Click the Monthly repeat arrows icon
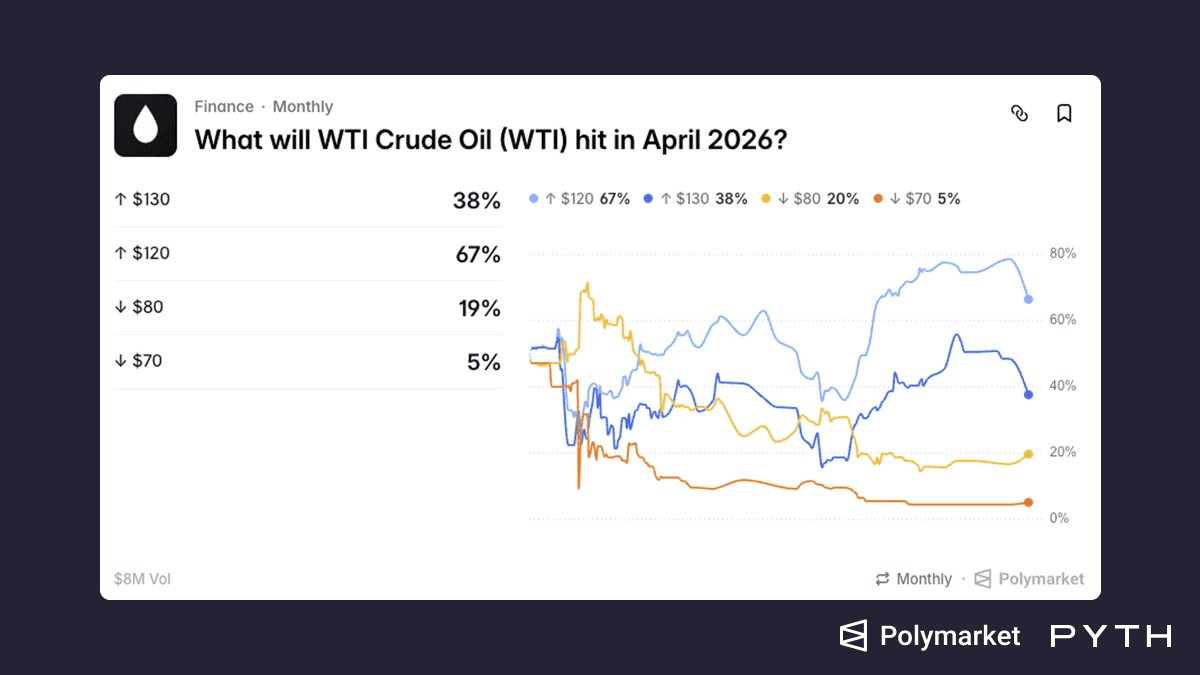This screenshot has width=1200, height=675. point(882,579)
